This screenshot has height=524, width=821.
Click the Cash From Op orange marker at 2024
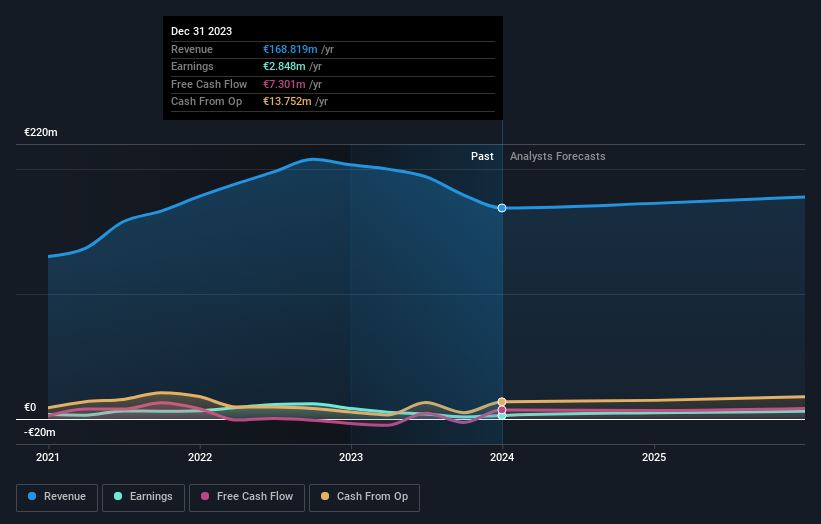click(x=502, y=402)
